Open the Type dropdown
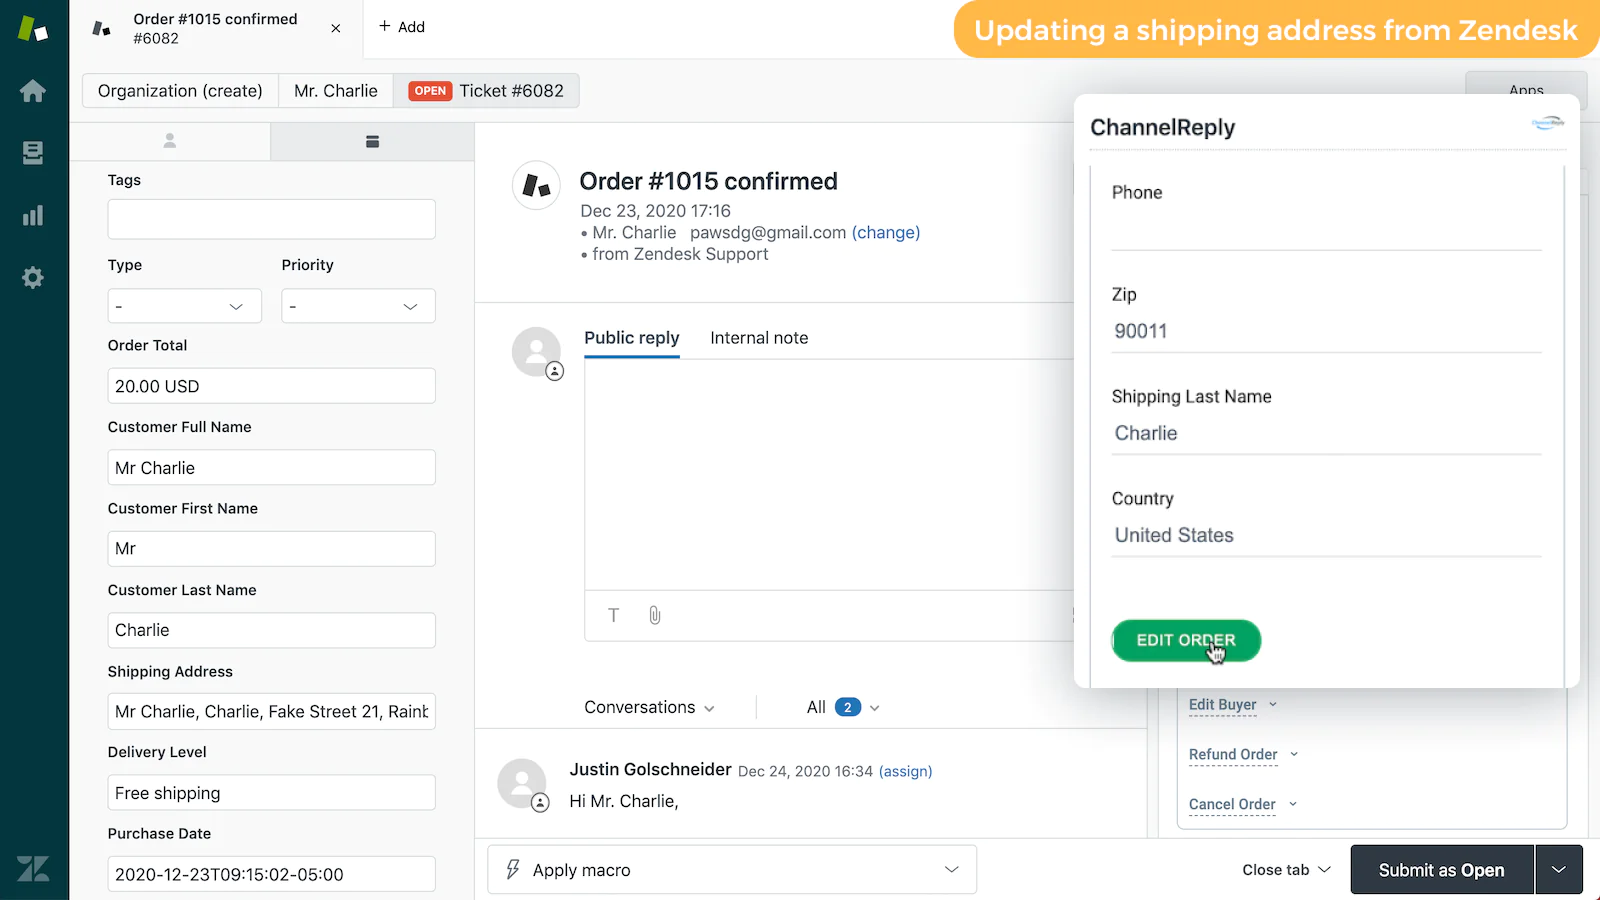The height and width of the screenshot is (900, 1600). [184, 306]
